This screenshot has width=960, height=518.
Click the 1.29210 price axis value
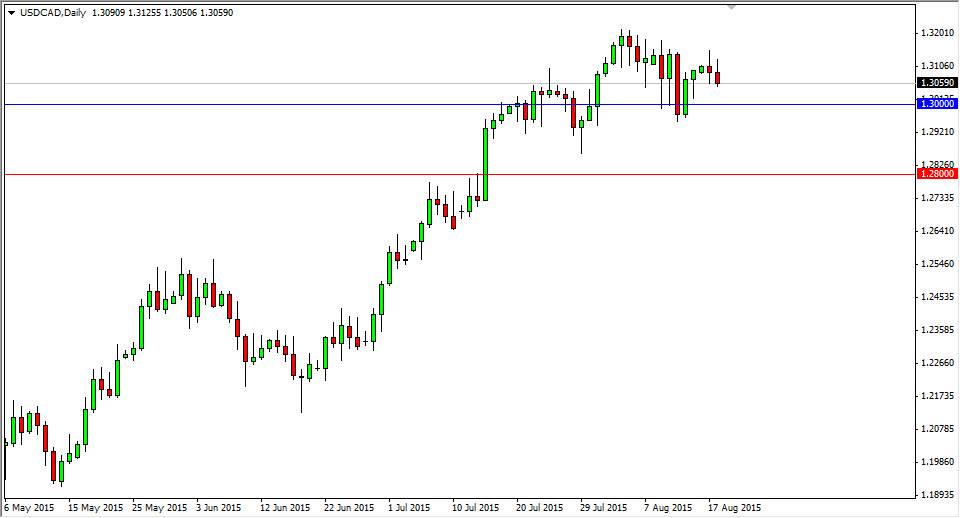[x=937, y=132]
